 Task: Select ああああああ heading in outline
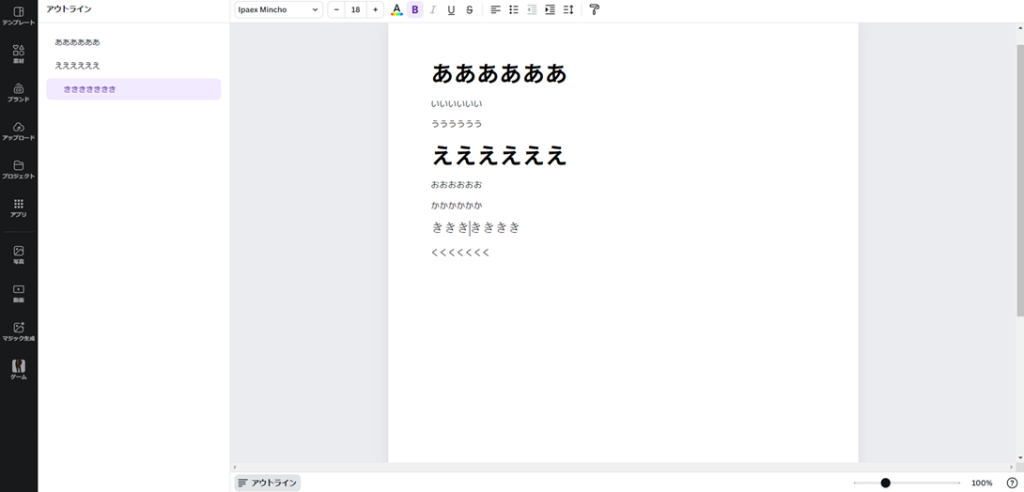point(78,43)
